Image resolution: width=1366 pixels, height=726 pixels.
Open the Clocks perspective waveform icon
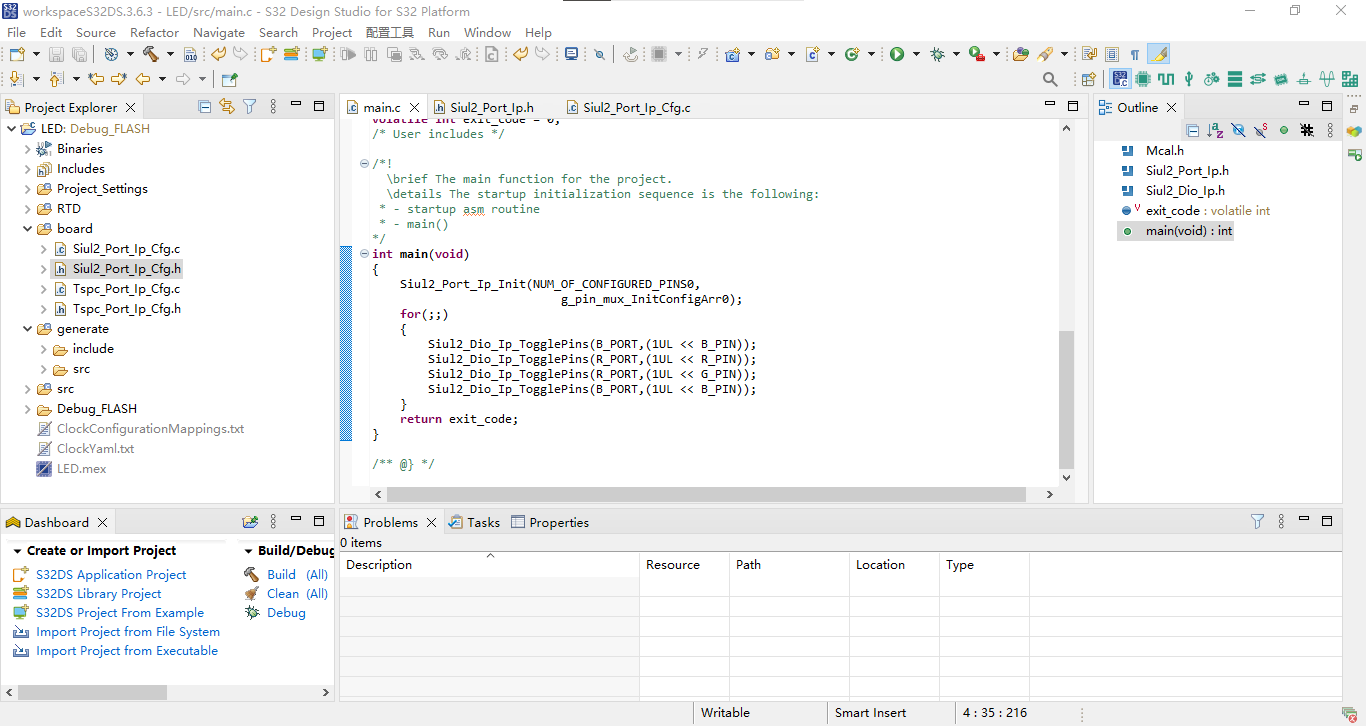click(x=1166, y=79)
